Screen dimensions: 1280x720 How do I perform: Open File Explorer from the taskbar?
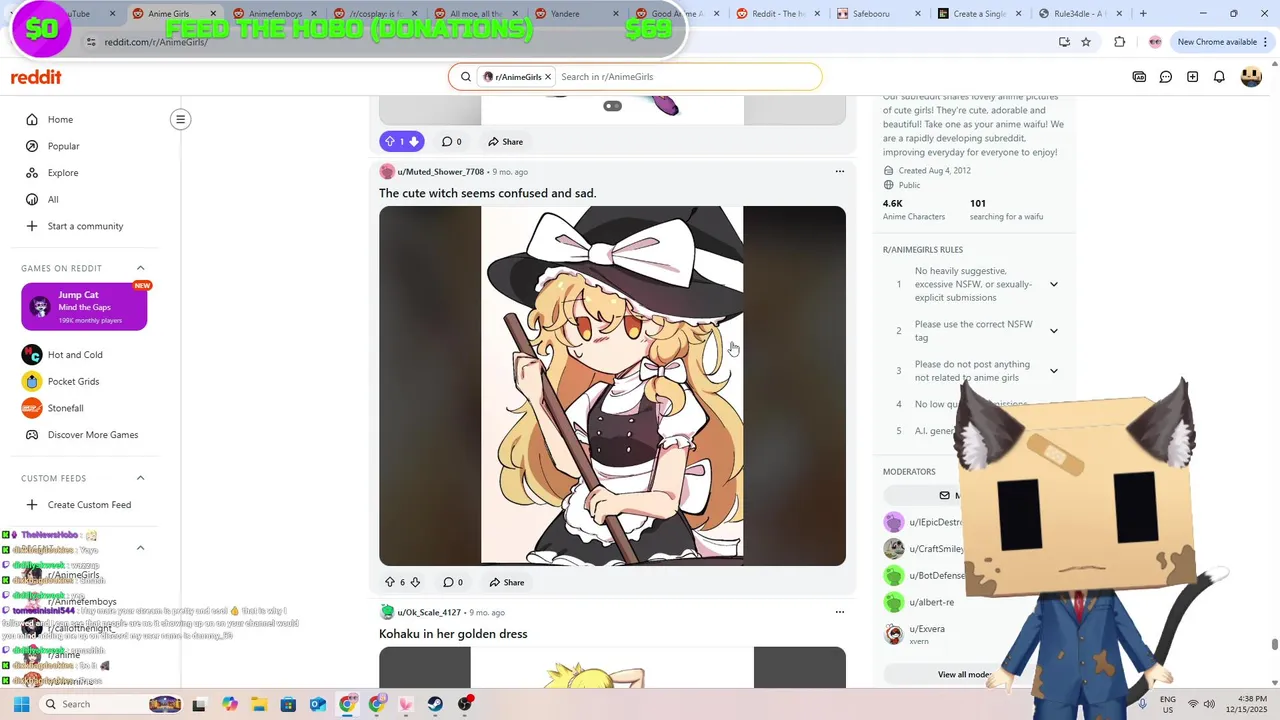click(259, 704)
